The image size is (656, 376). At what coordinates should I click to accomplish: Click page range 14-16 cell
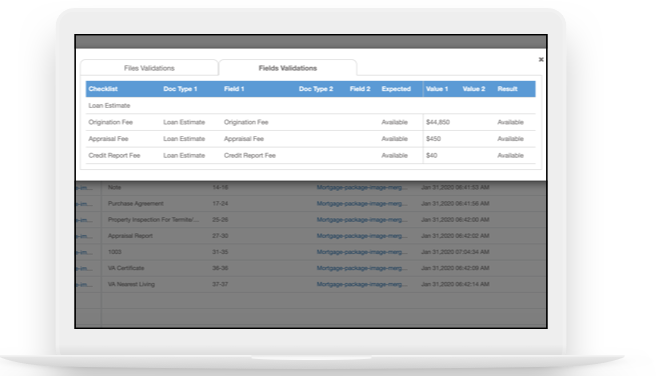220,187
